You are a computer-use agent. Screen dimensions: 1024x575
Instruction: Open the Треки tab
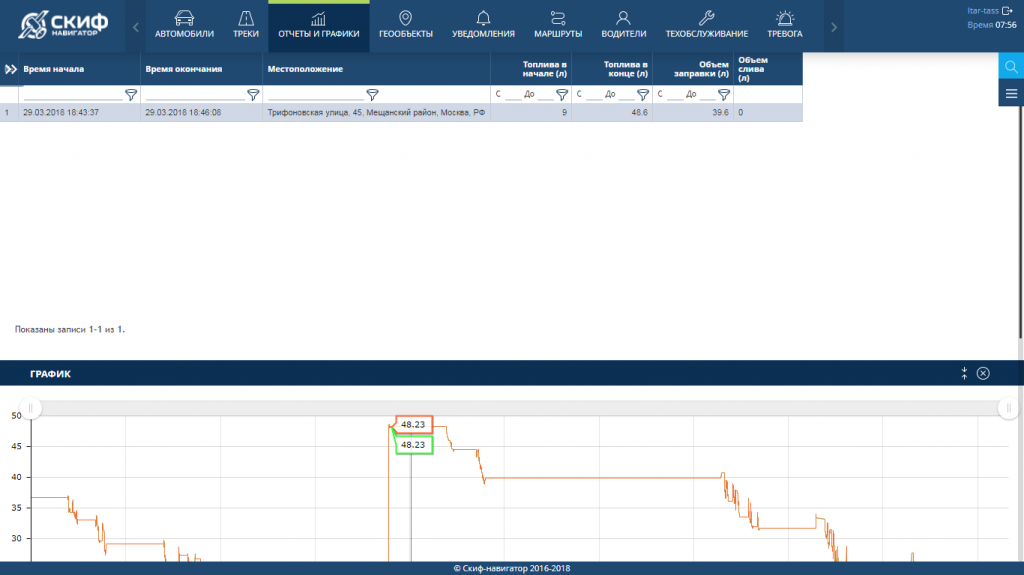(x=246, y=26)
